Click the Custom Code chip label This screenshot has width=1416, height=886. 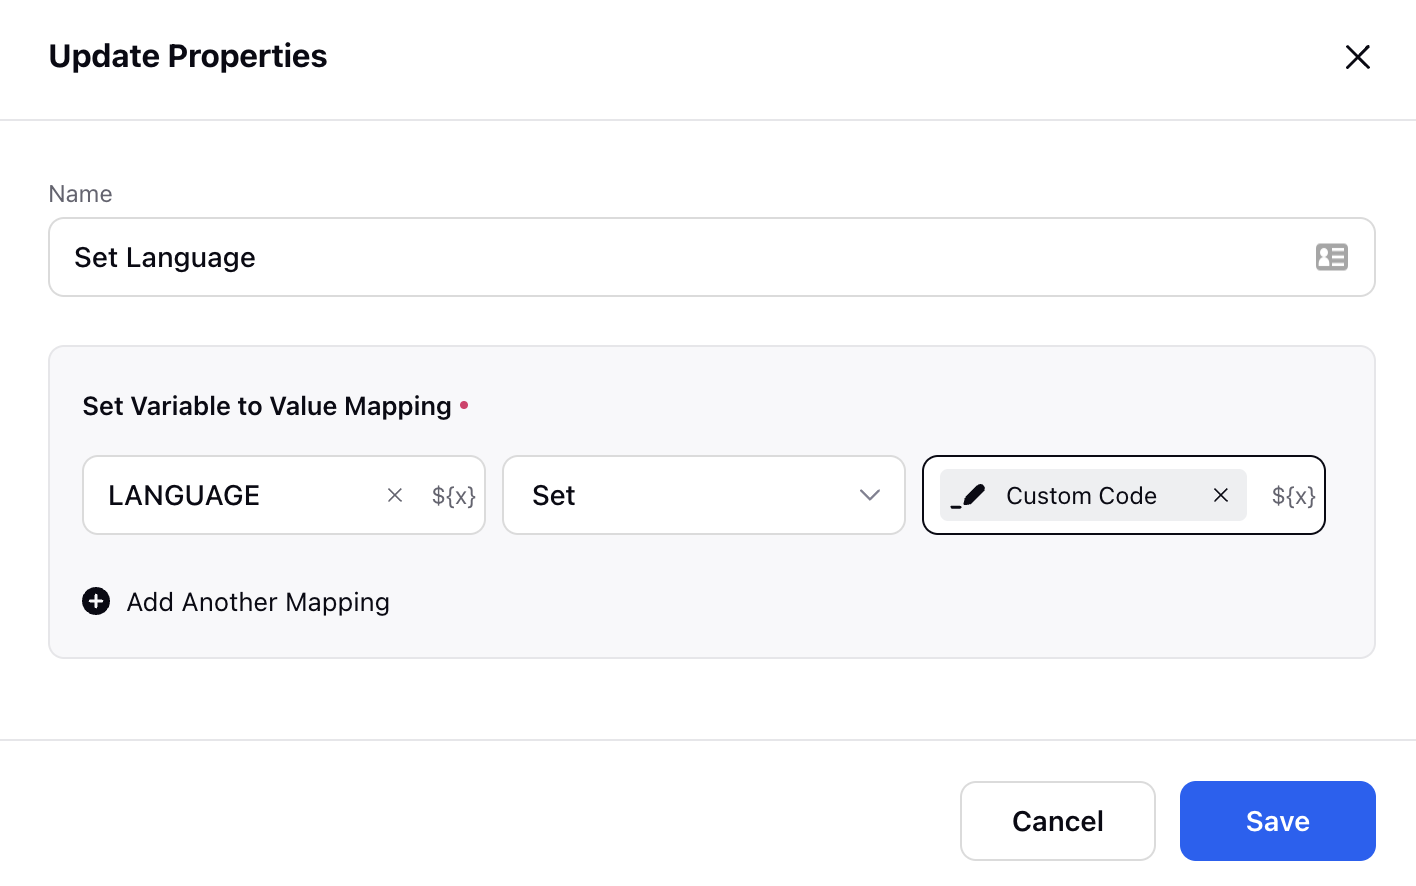pyautogui.click(x=1081, y=495)
